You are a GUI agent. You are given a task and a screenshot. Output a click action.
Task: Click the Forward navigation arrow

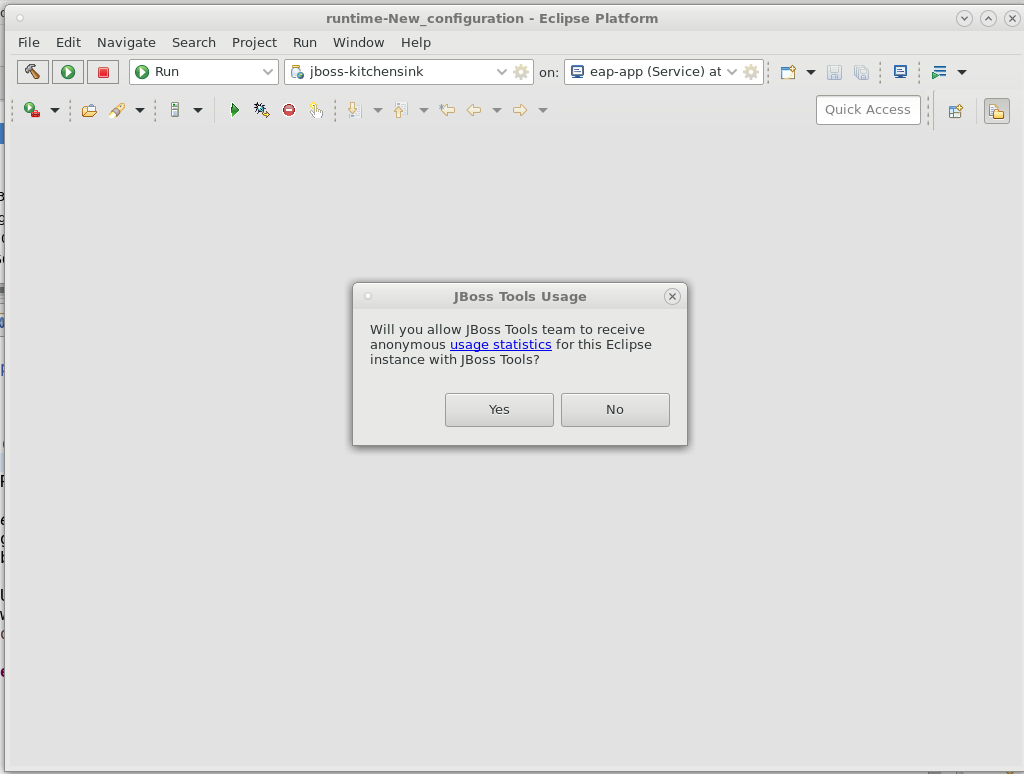pos(520,110)
